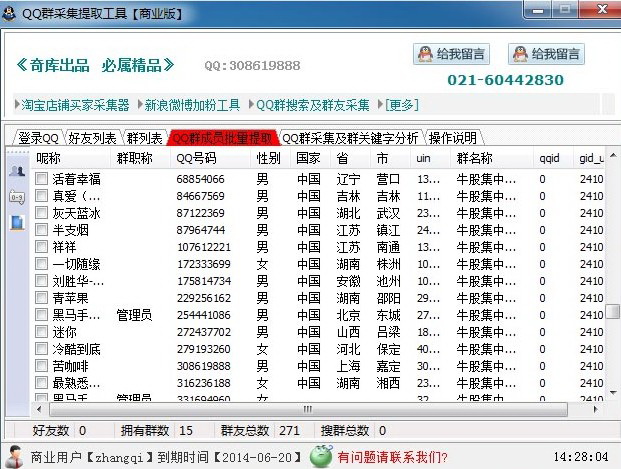Tick the checkbox for 半支烟
This screenshot has width=621, height=469.
(41, 230)
